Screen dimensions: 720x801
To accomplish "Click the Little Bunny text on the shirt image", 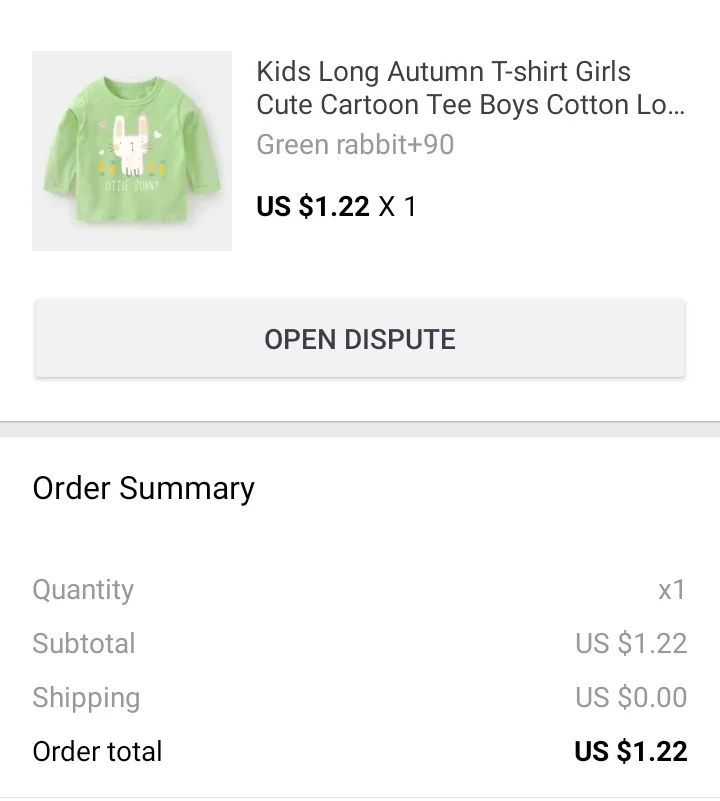I will tap(131, 187).
